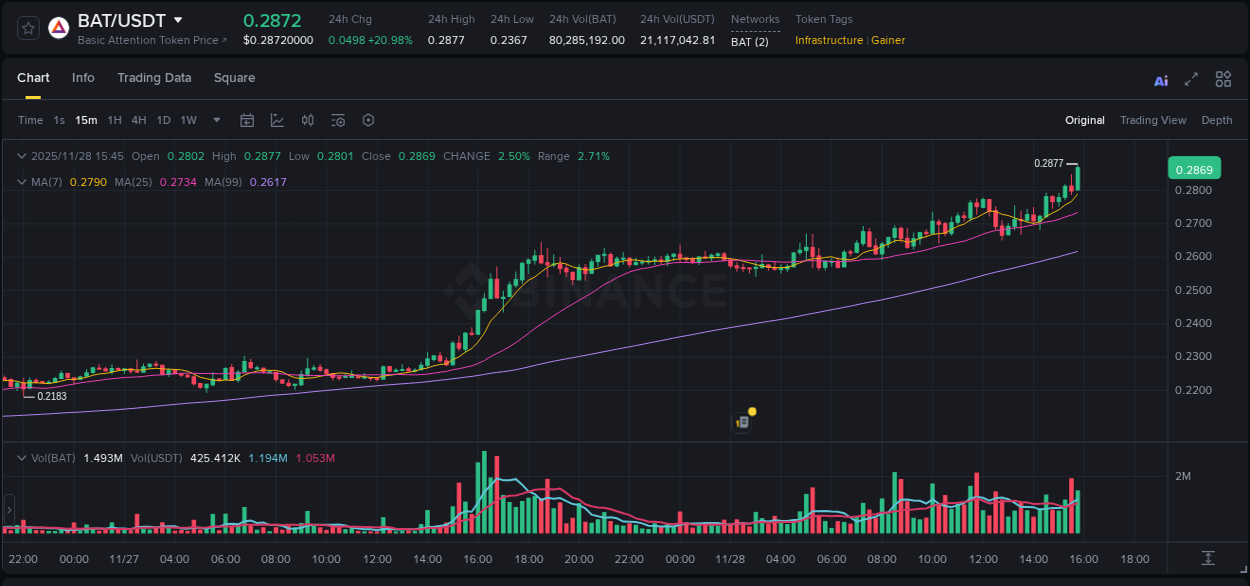
Task: Open the indicators list icon
Action: pyautogui.click(x=338, y=119)
